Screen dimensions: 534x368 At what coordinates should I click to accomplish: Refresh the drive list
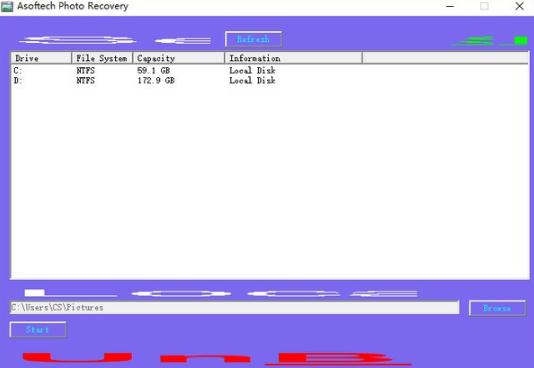(253, 39)
